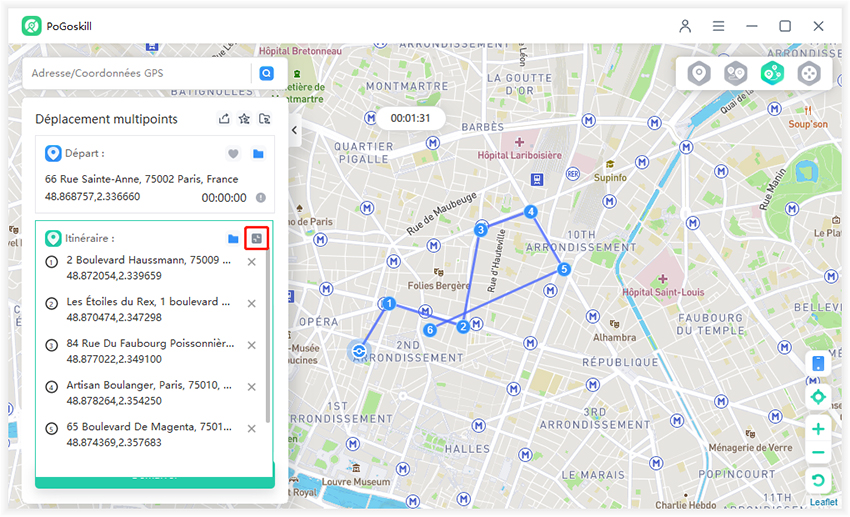Open the user account icon
This screenshot has width=850, height=517.
tap(685, 26)
